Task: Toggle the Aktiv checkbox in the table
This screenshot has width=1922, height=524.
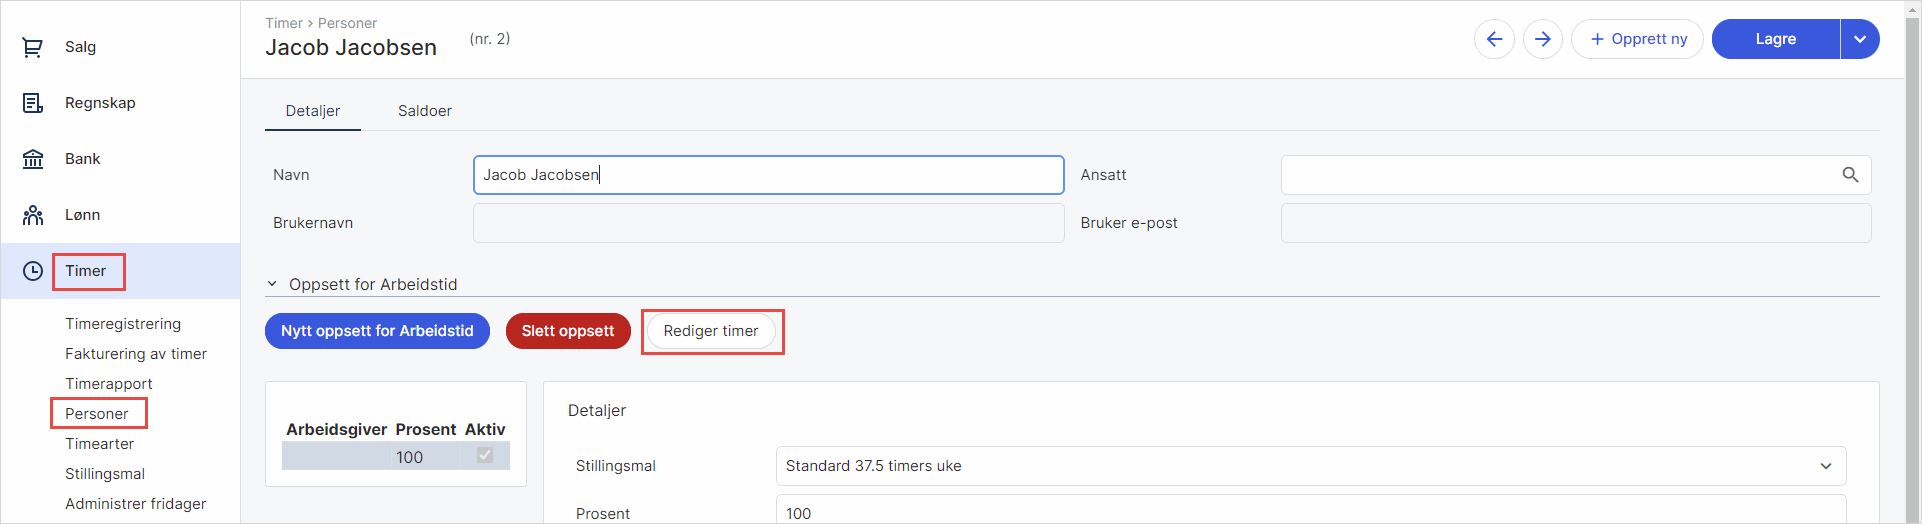Action: pyautogui.click(x=485, y=456)
